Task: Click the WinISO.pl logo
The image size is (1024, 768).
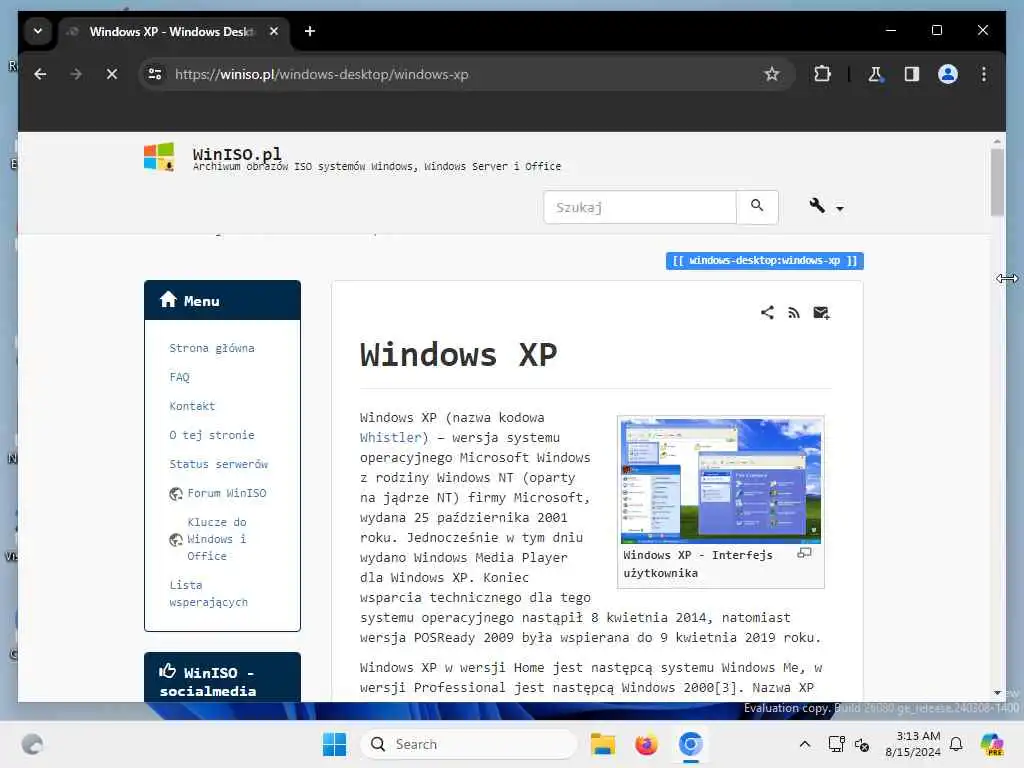Action: click(159, 157)
